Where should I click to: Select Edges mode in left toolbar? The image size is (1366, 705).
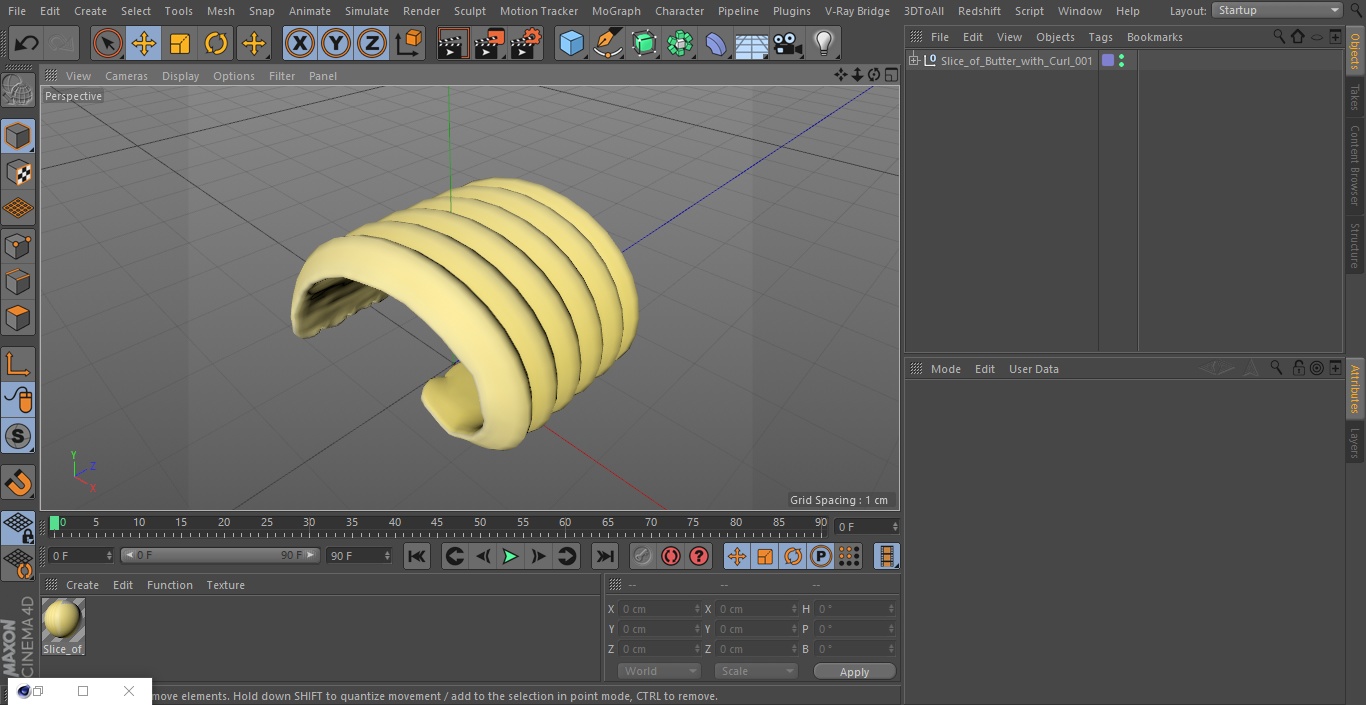pyautogui.click(x=18, y=282)
